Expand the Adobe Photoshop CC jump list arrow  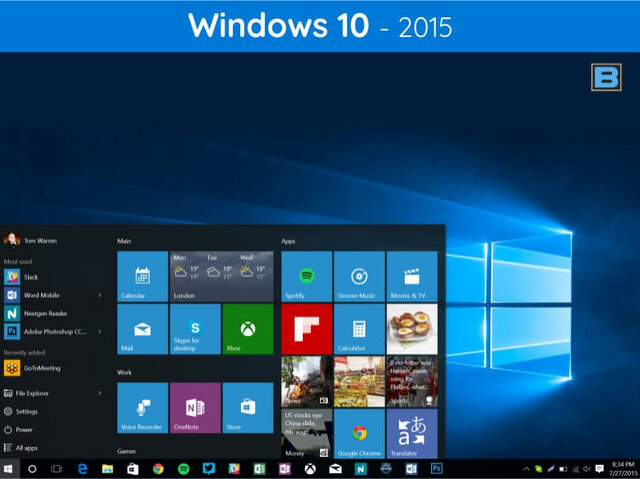tap(100, 332)
